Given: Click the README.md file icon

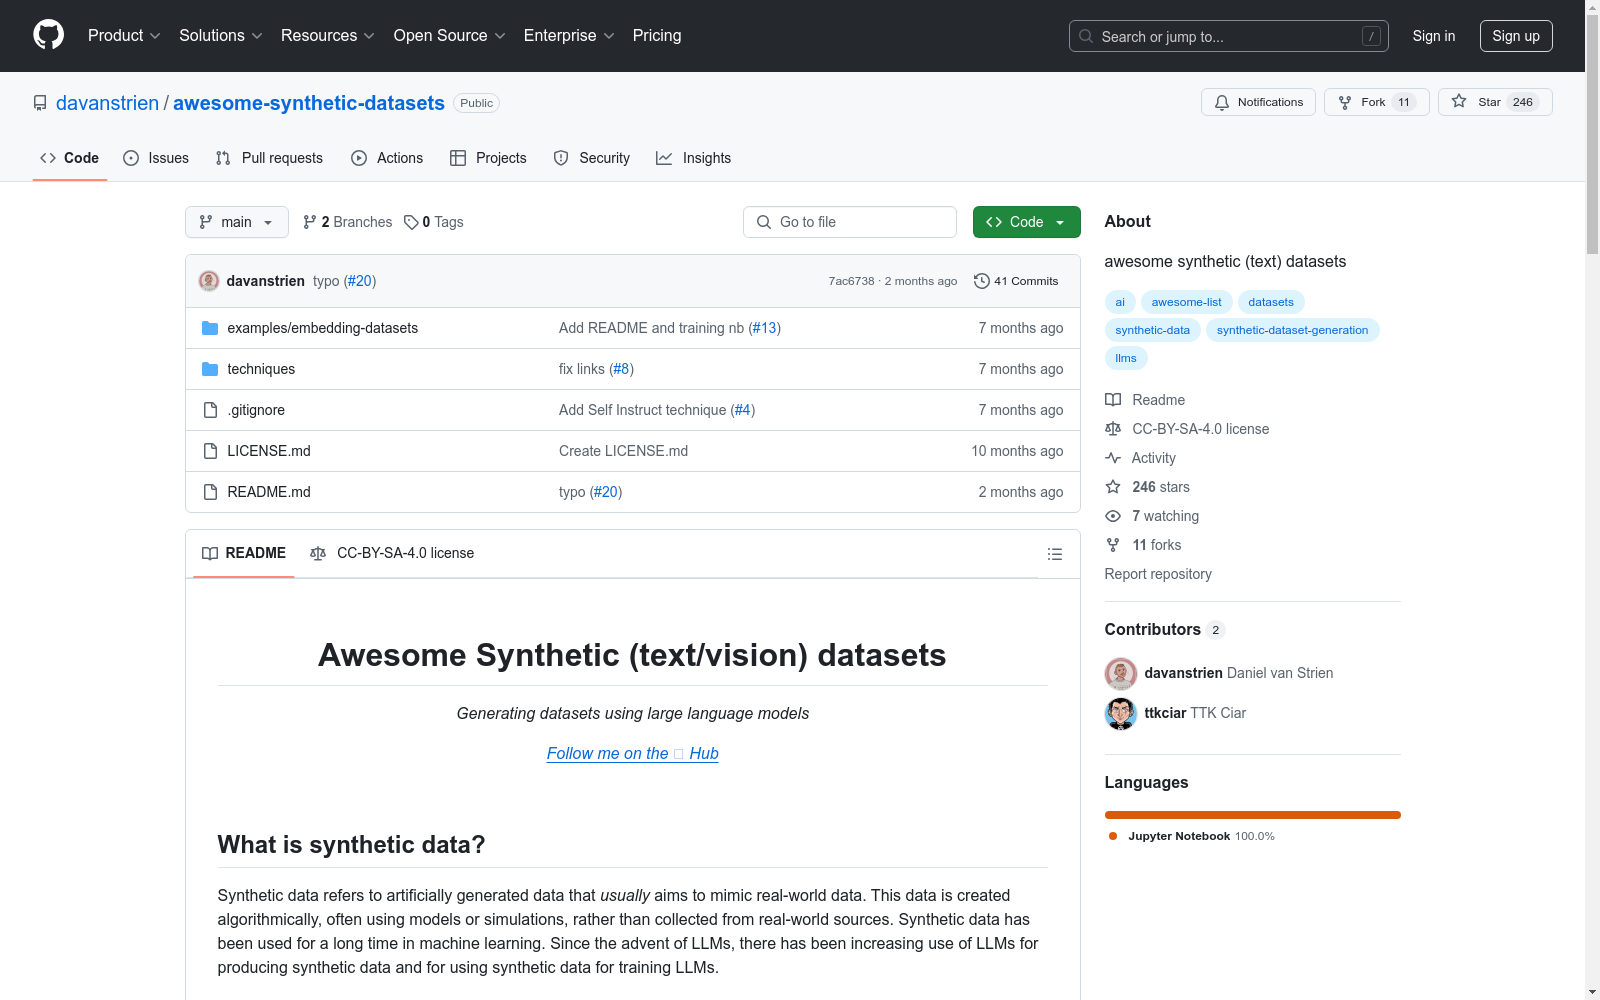Looking at the screenshot, I should (210, 492).
